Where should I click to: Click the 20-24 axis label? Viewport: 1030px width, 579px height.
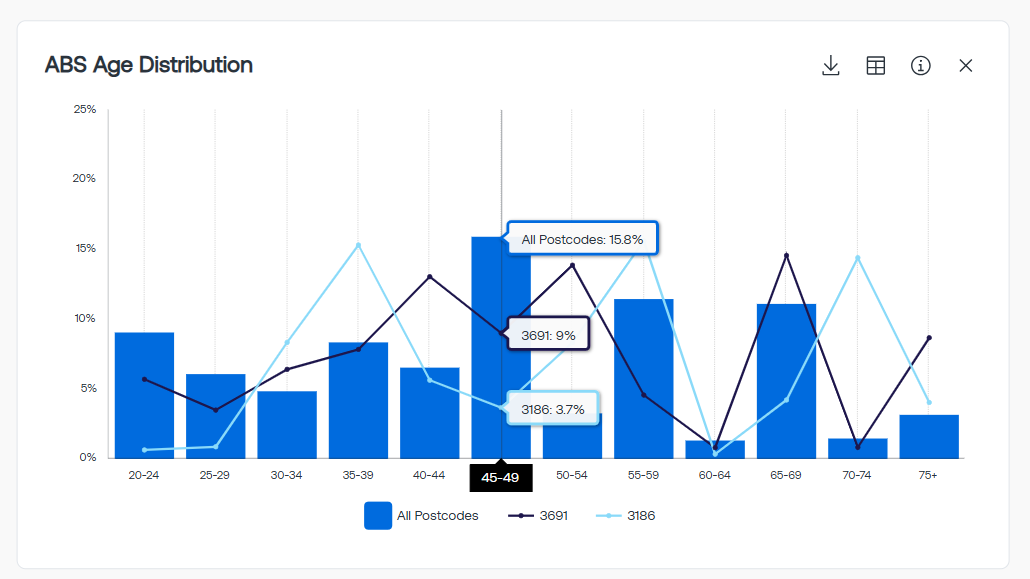point(144,475)
